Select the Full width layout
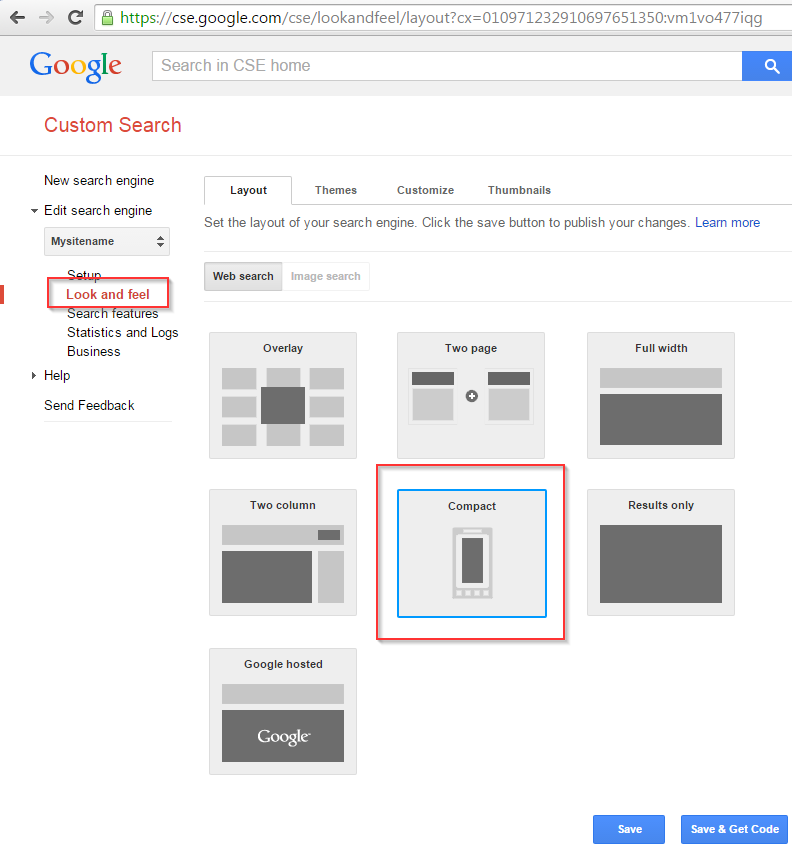 (x=661, y=395)
